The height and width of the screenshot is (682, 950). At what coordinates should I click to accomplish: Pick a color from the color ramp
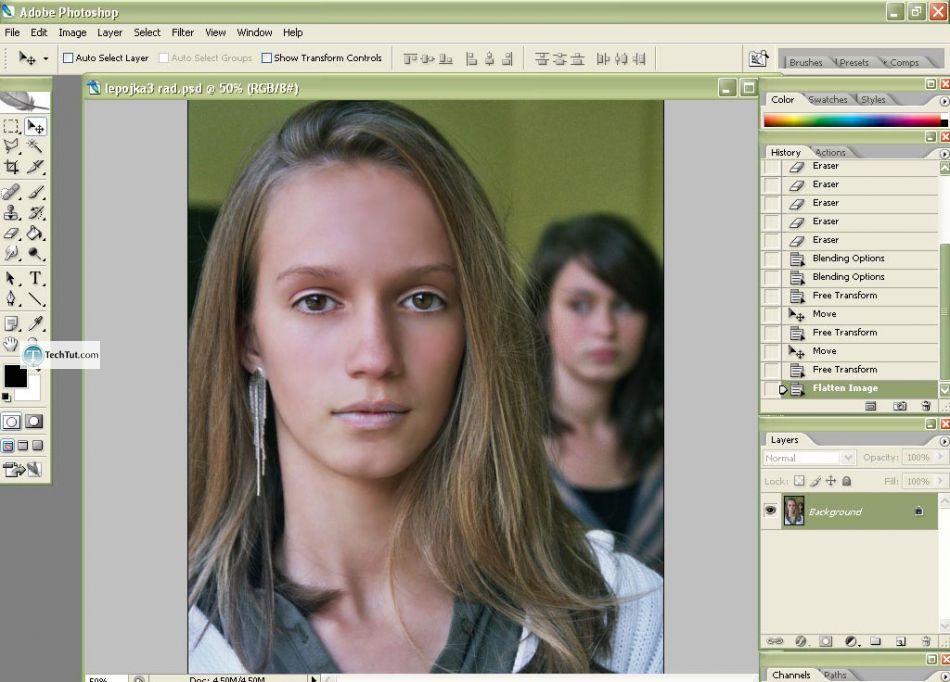click(854, 120)
